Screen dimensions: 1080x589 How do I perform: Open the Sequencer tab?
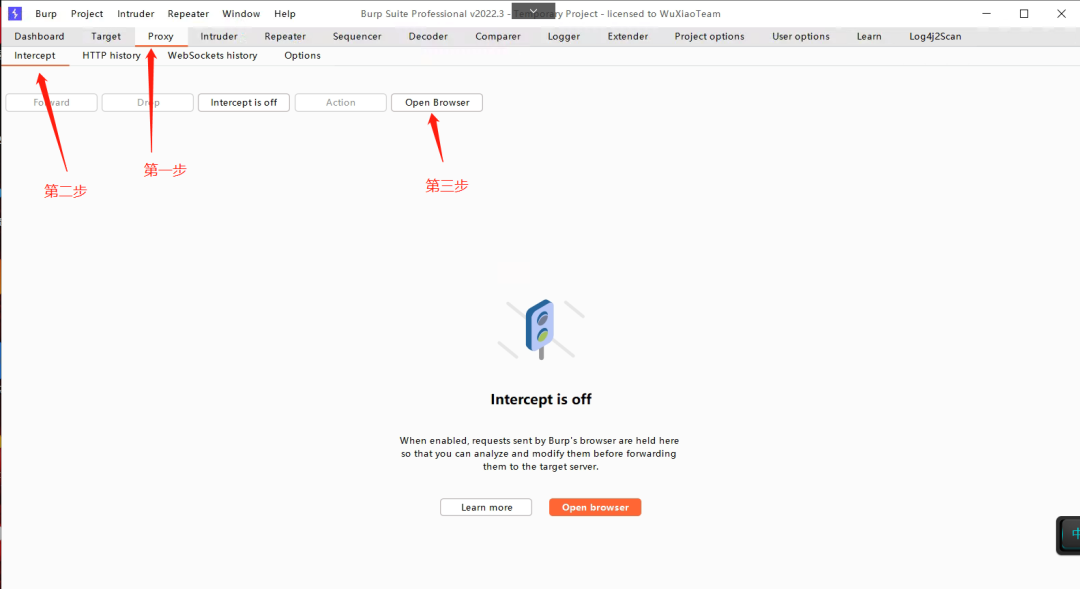357,37
